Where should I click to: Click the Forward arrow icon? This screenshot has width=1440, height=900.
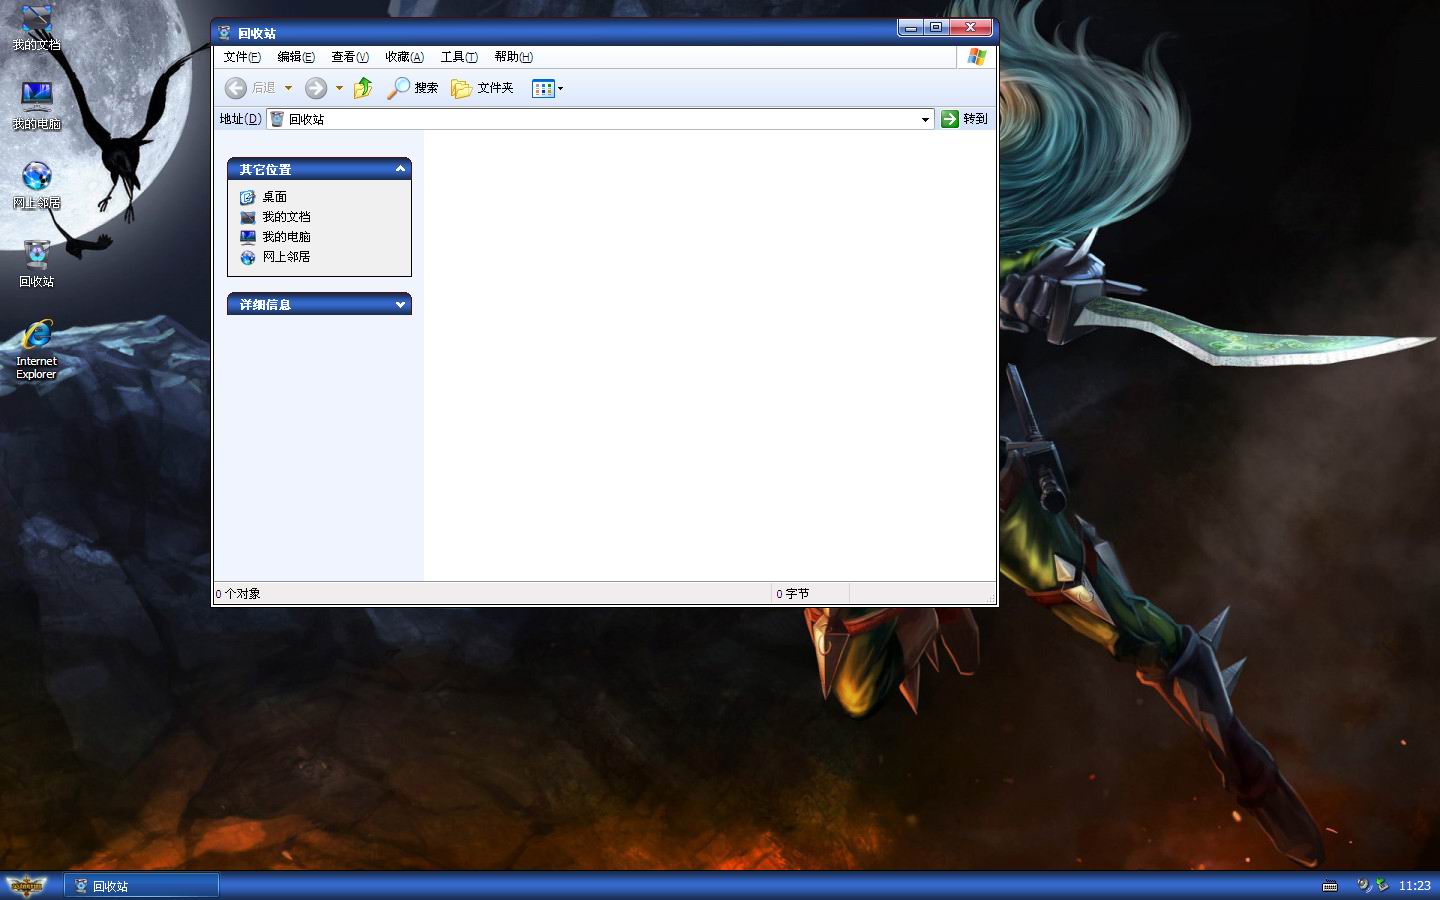[x=316, y=88]
